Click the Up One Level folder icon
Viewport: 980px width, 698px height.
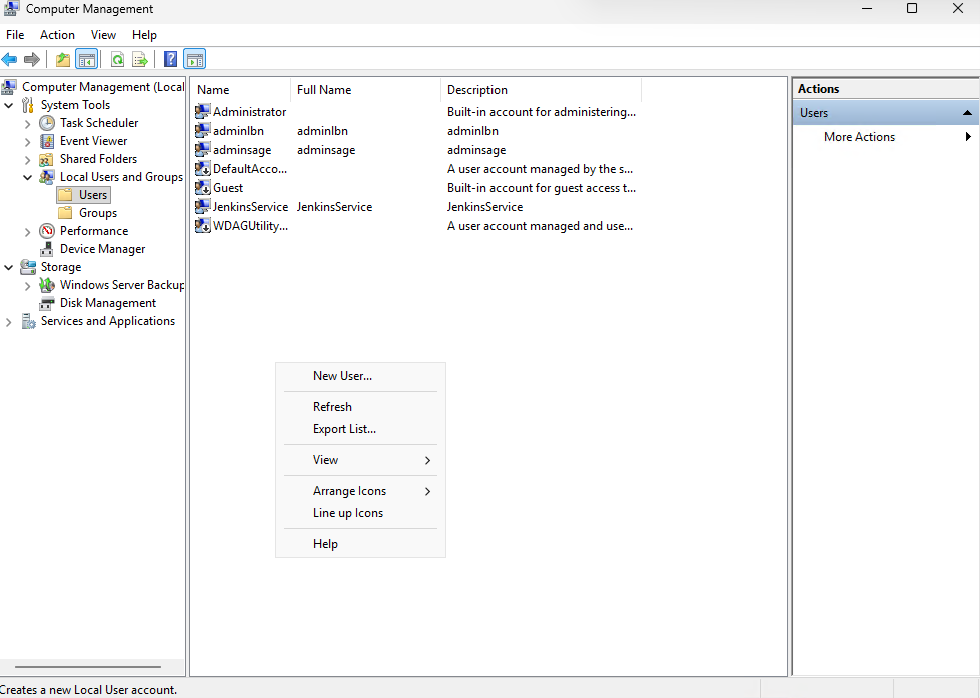click(x=63, y=59)
